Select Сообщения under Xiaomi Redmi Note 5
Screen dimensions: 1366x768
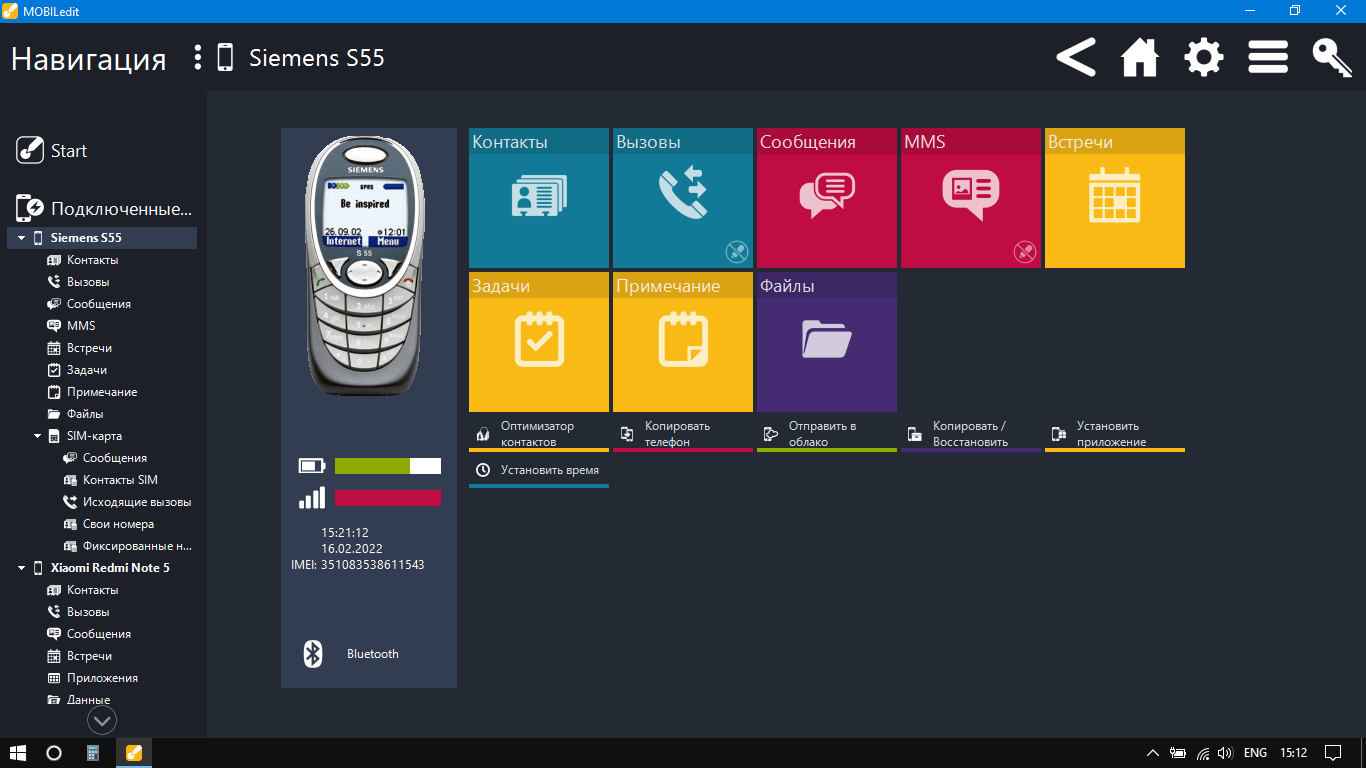89,634
